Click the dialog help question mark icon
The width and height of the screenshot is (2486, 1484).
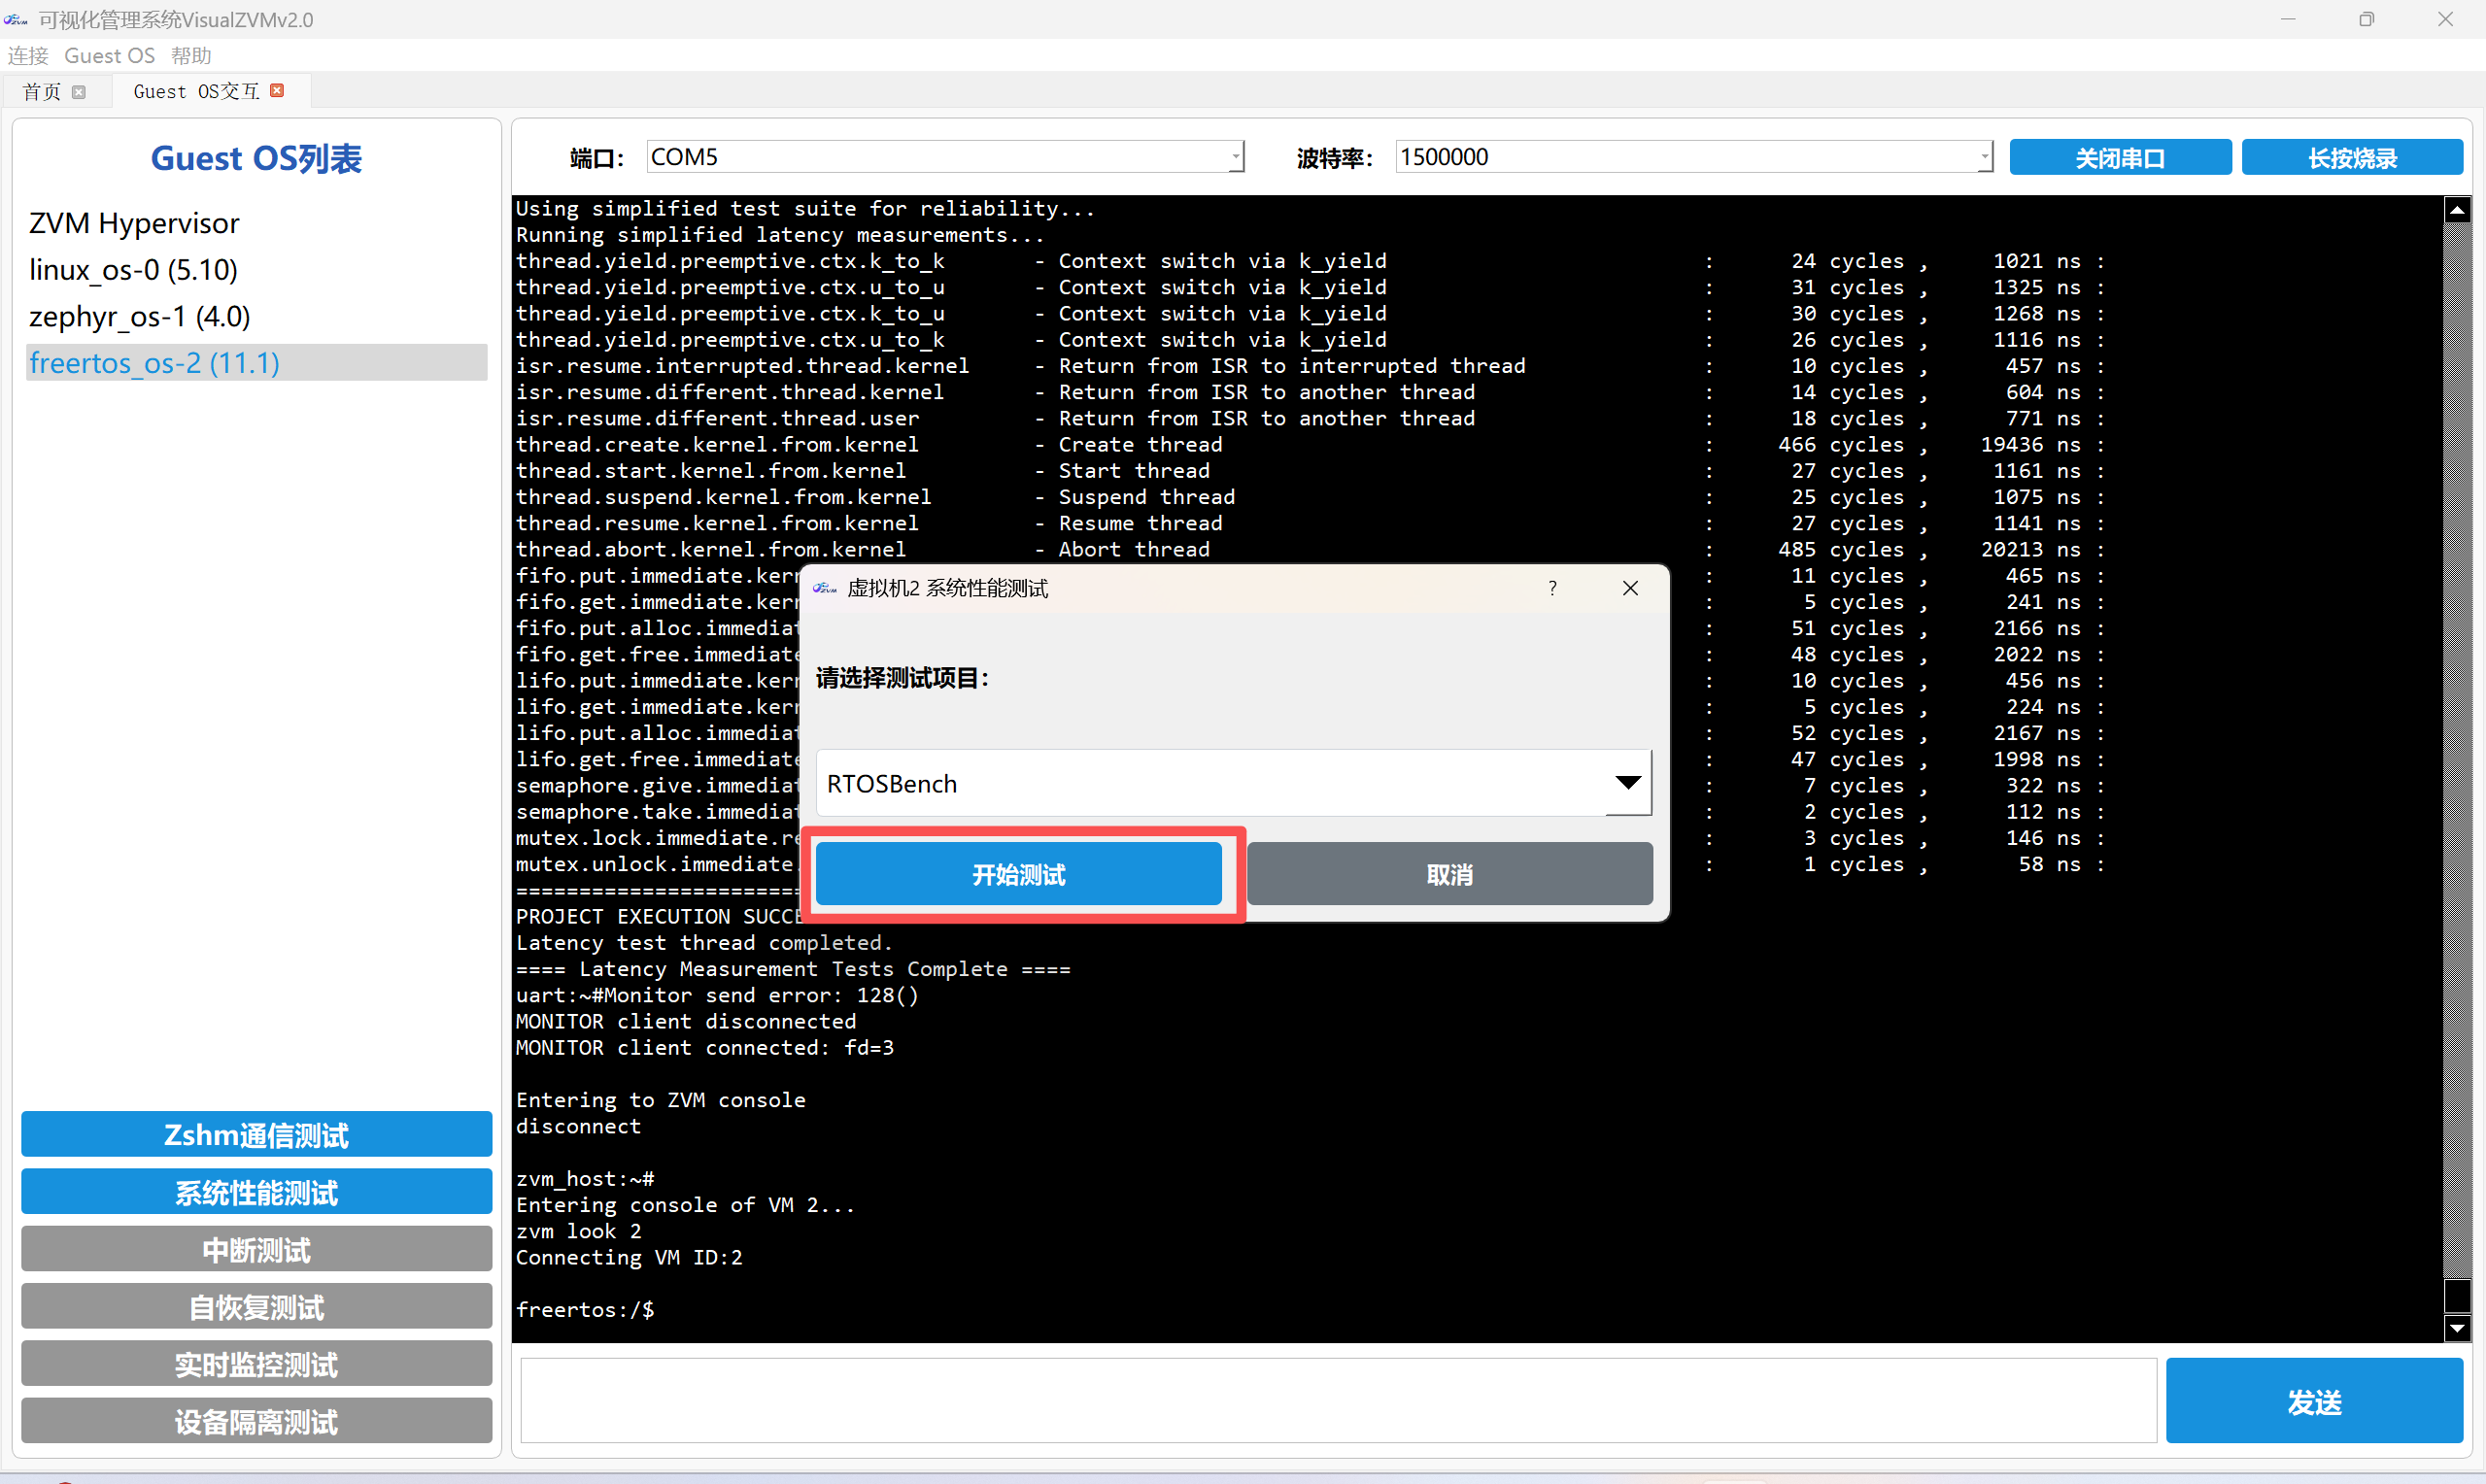(1552, 588)
